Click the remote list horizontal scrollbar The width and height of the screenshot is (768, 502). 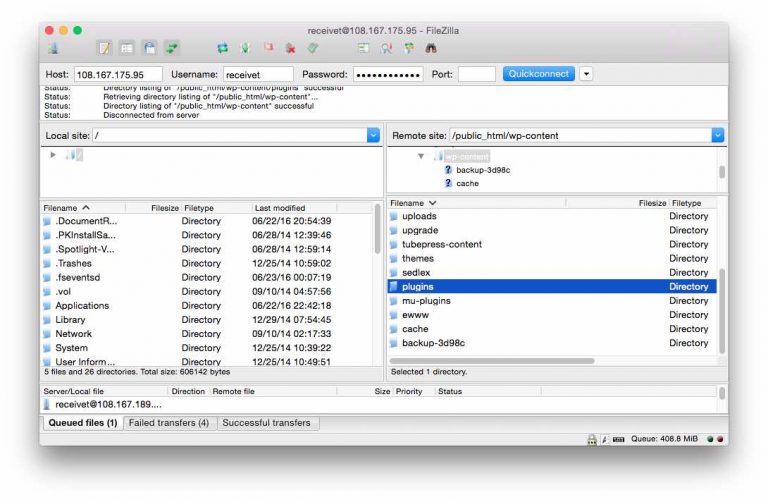[492, 361]
